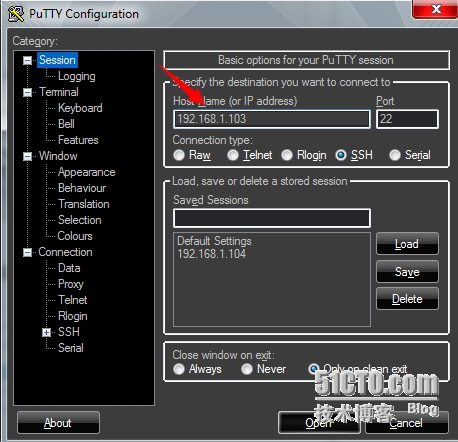Open the Telnet settings in category tree
Image resolution: width=458 pixels, height=442 pixels.
tap(73, 300)
